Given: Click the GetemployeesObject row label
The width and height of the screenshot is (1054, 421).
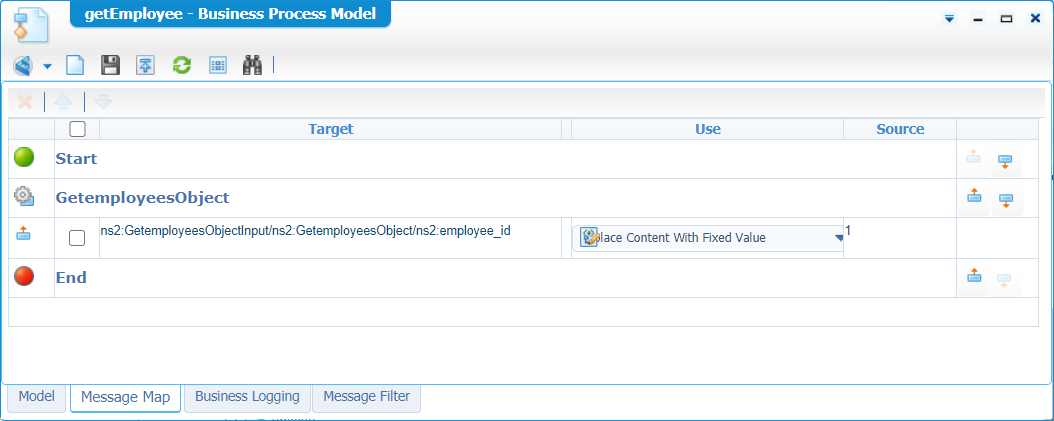Looking at the screenshot, I should coord(142,198).
